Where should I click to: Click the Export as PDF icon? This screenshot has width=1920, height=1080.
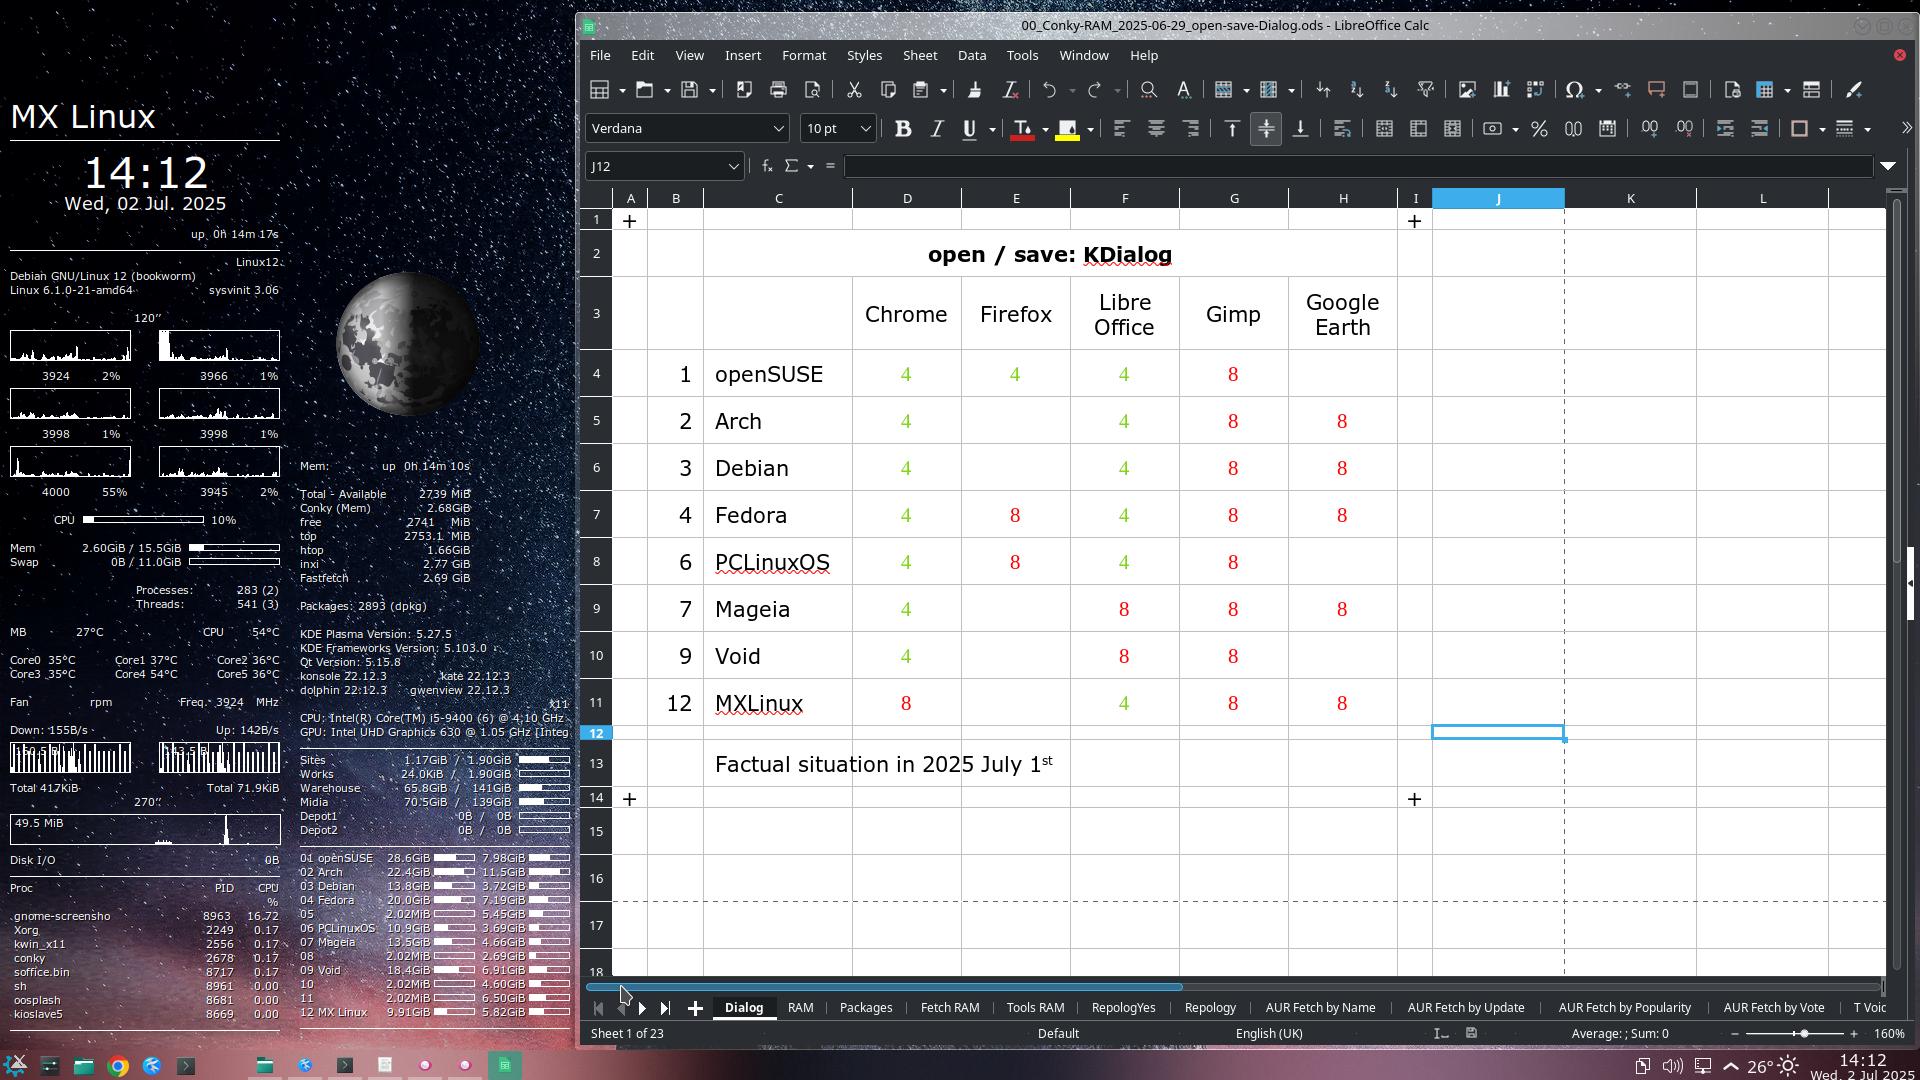coord(744,90)
